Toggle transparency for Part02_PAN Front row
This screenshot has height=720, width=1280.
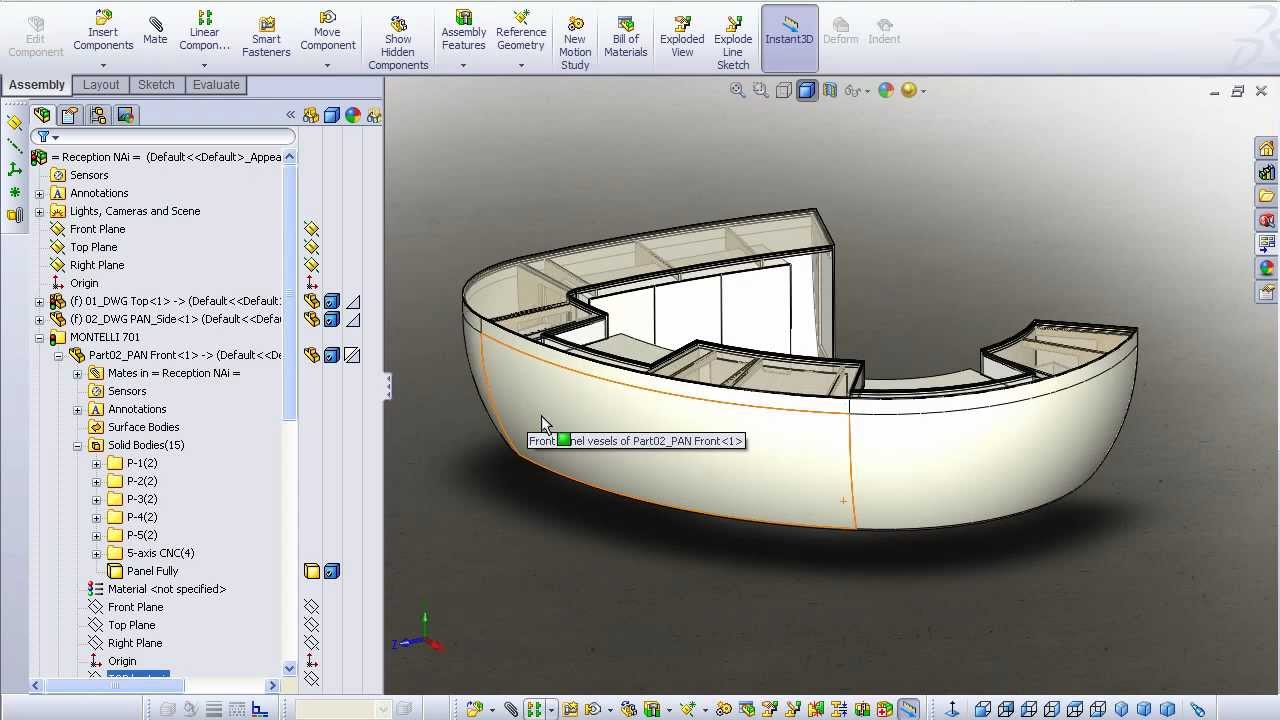pos(352,355)
